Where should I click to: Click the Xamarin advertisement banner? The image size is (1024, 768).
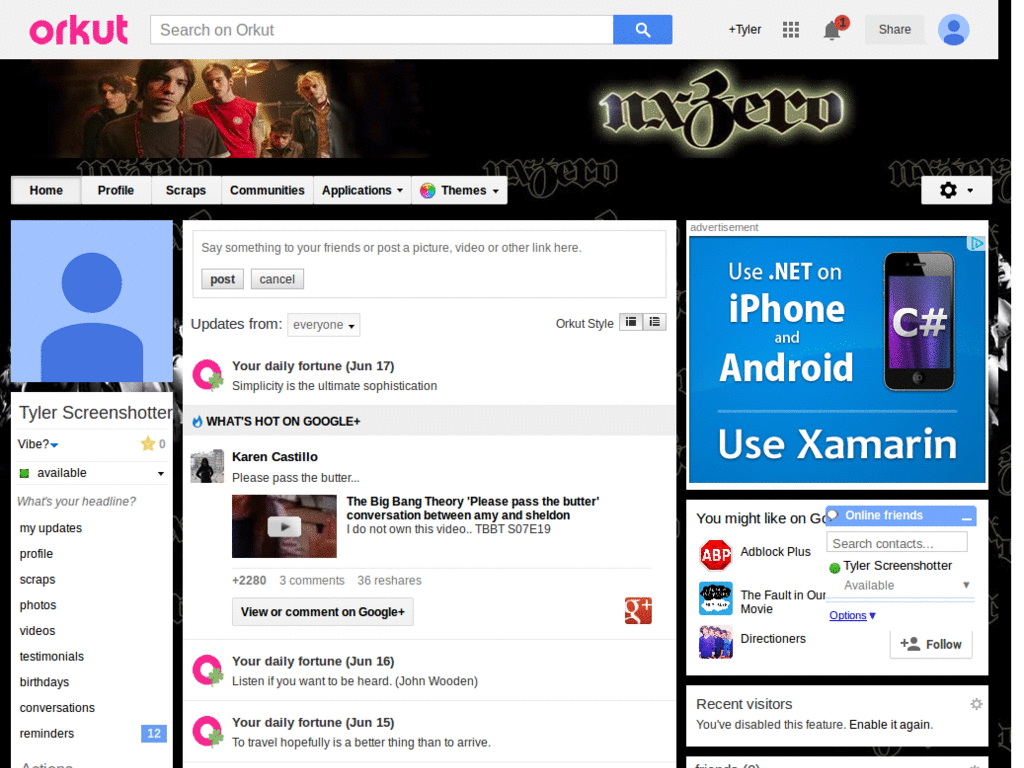click(x=837, y=359)
